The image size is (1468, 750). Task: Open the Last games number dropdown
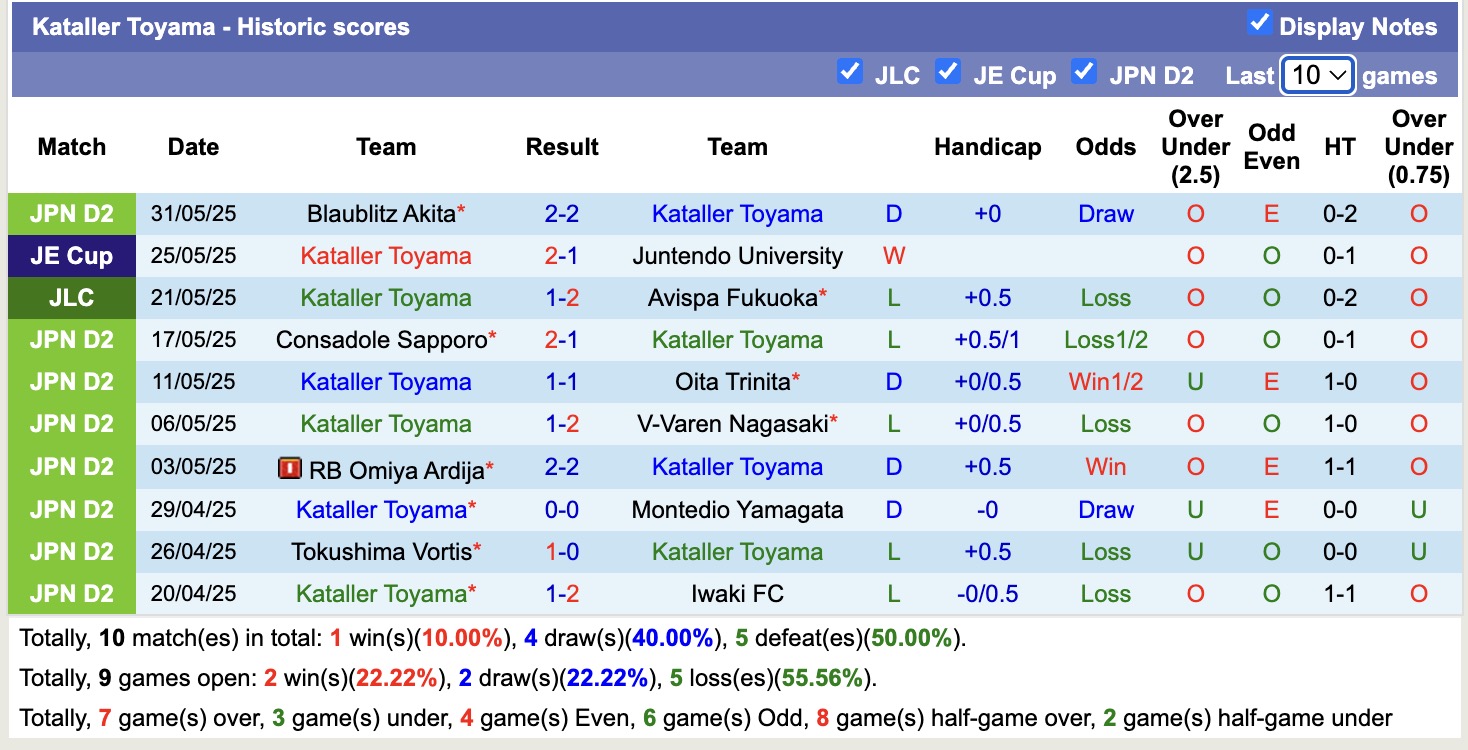[1318, 74]
